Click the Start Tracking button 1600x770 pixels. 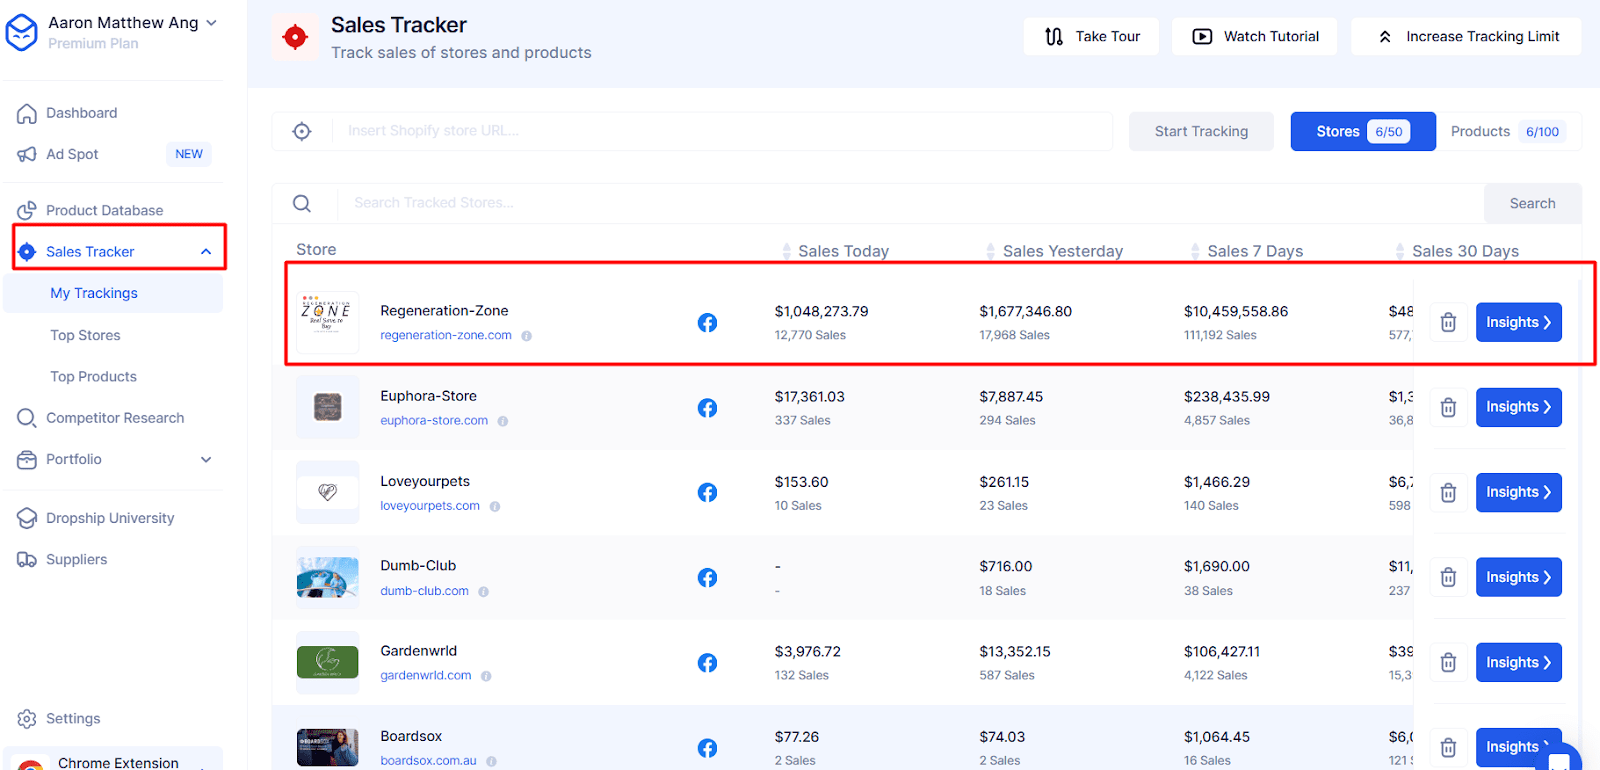[1201, 131]
